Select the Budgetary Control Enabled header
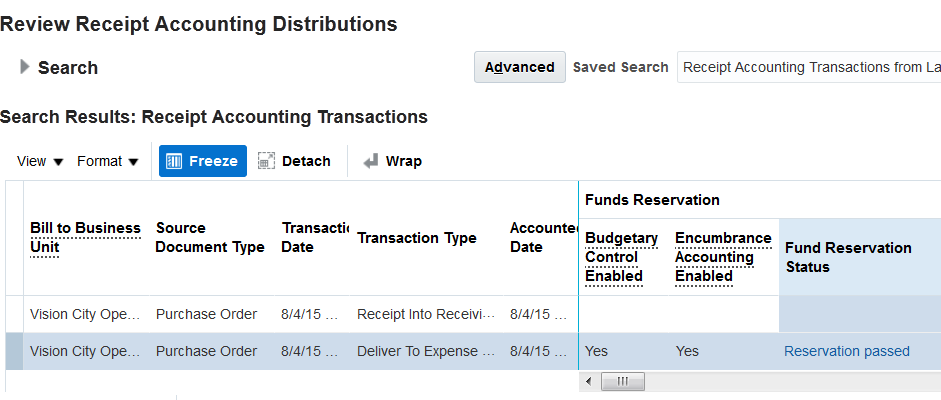The image size is (941, 400). [x=621, y=257]
